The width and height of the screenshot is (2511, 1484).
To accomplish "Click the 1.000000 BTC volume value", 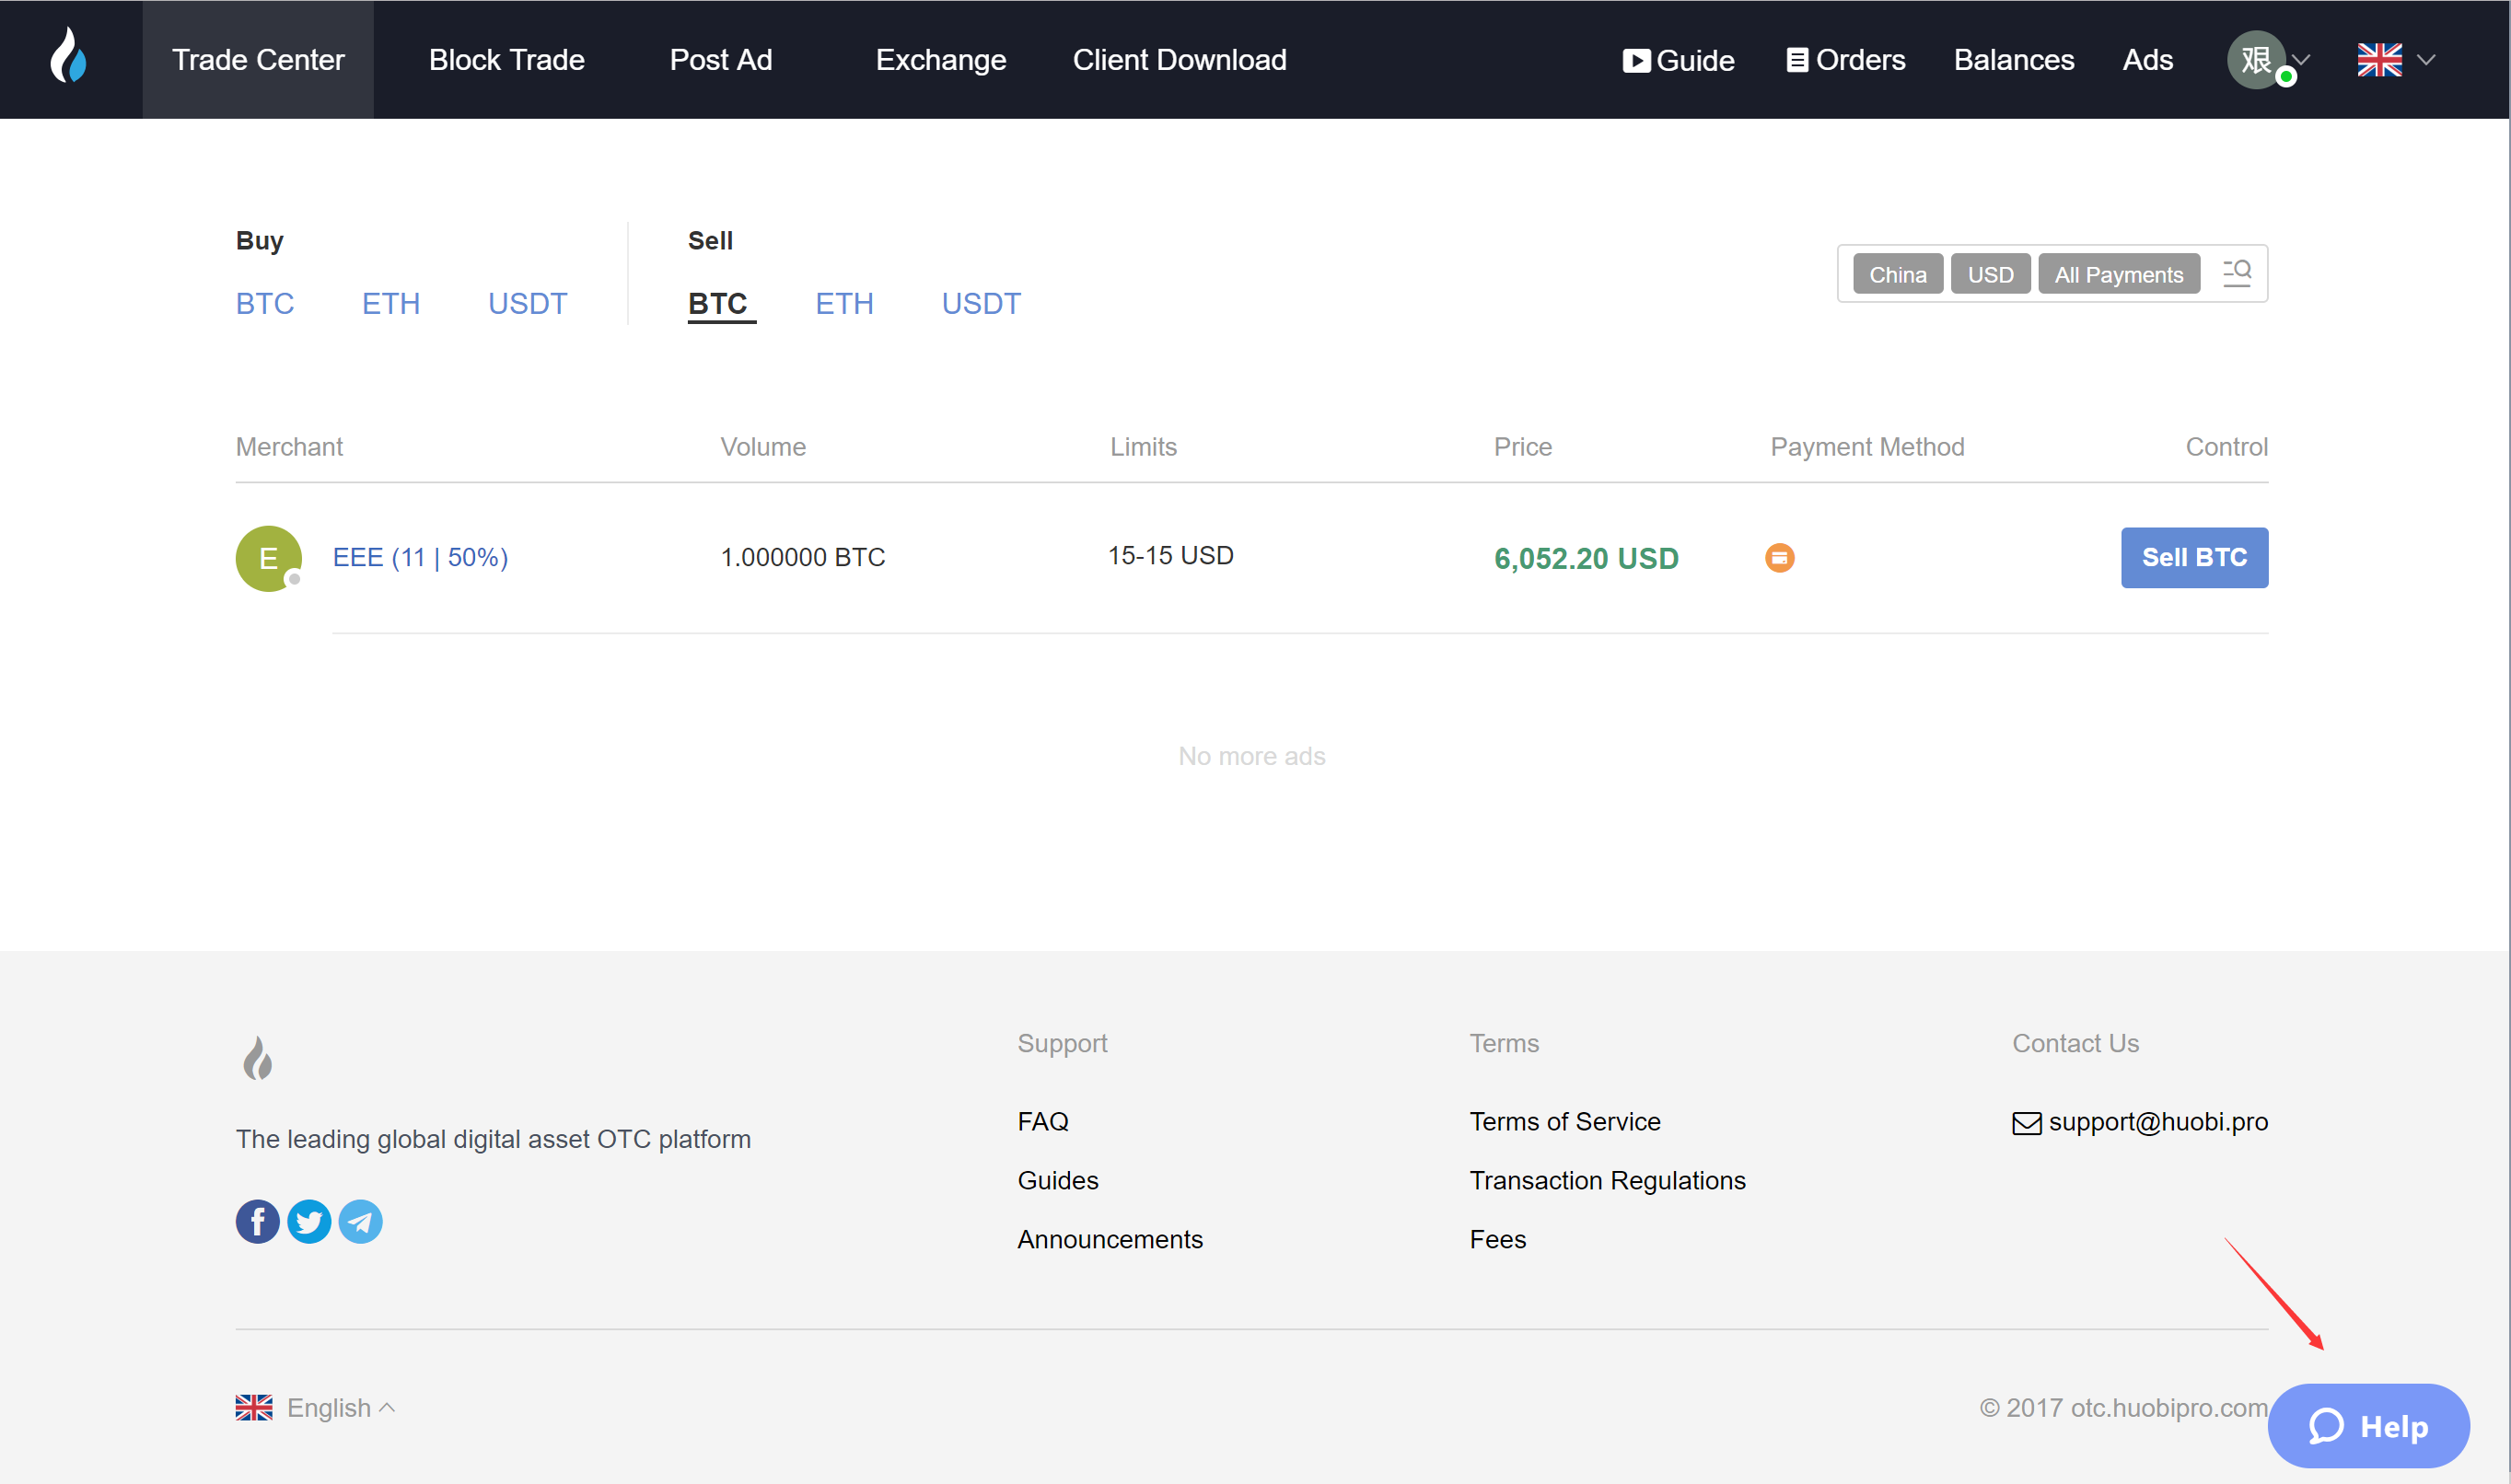I will (x=802, y=557).
